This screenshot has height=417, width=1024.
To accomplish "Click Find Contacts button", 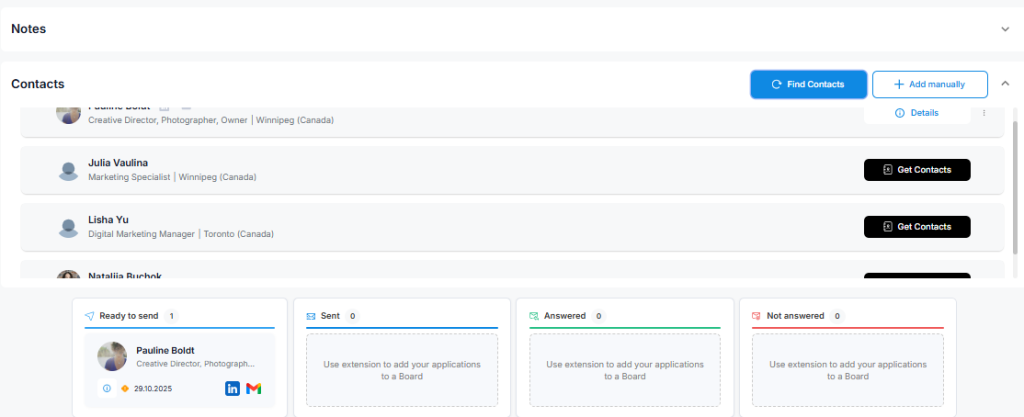I will pyautogui.click(x=808, y=84).
